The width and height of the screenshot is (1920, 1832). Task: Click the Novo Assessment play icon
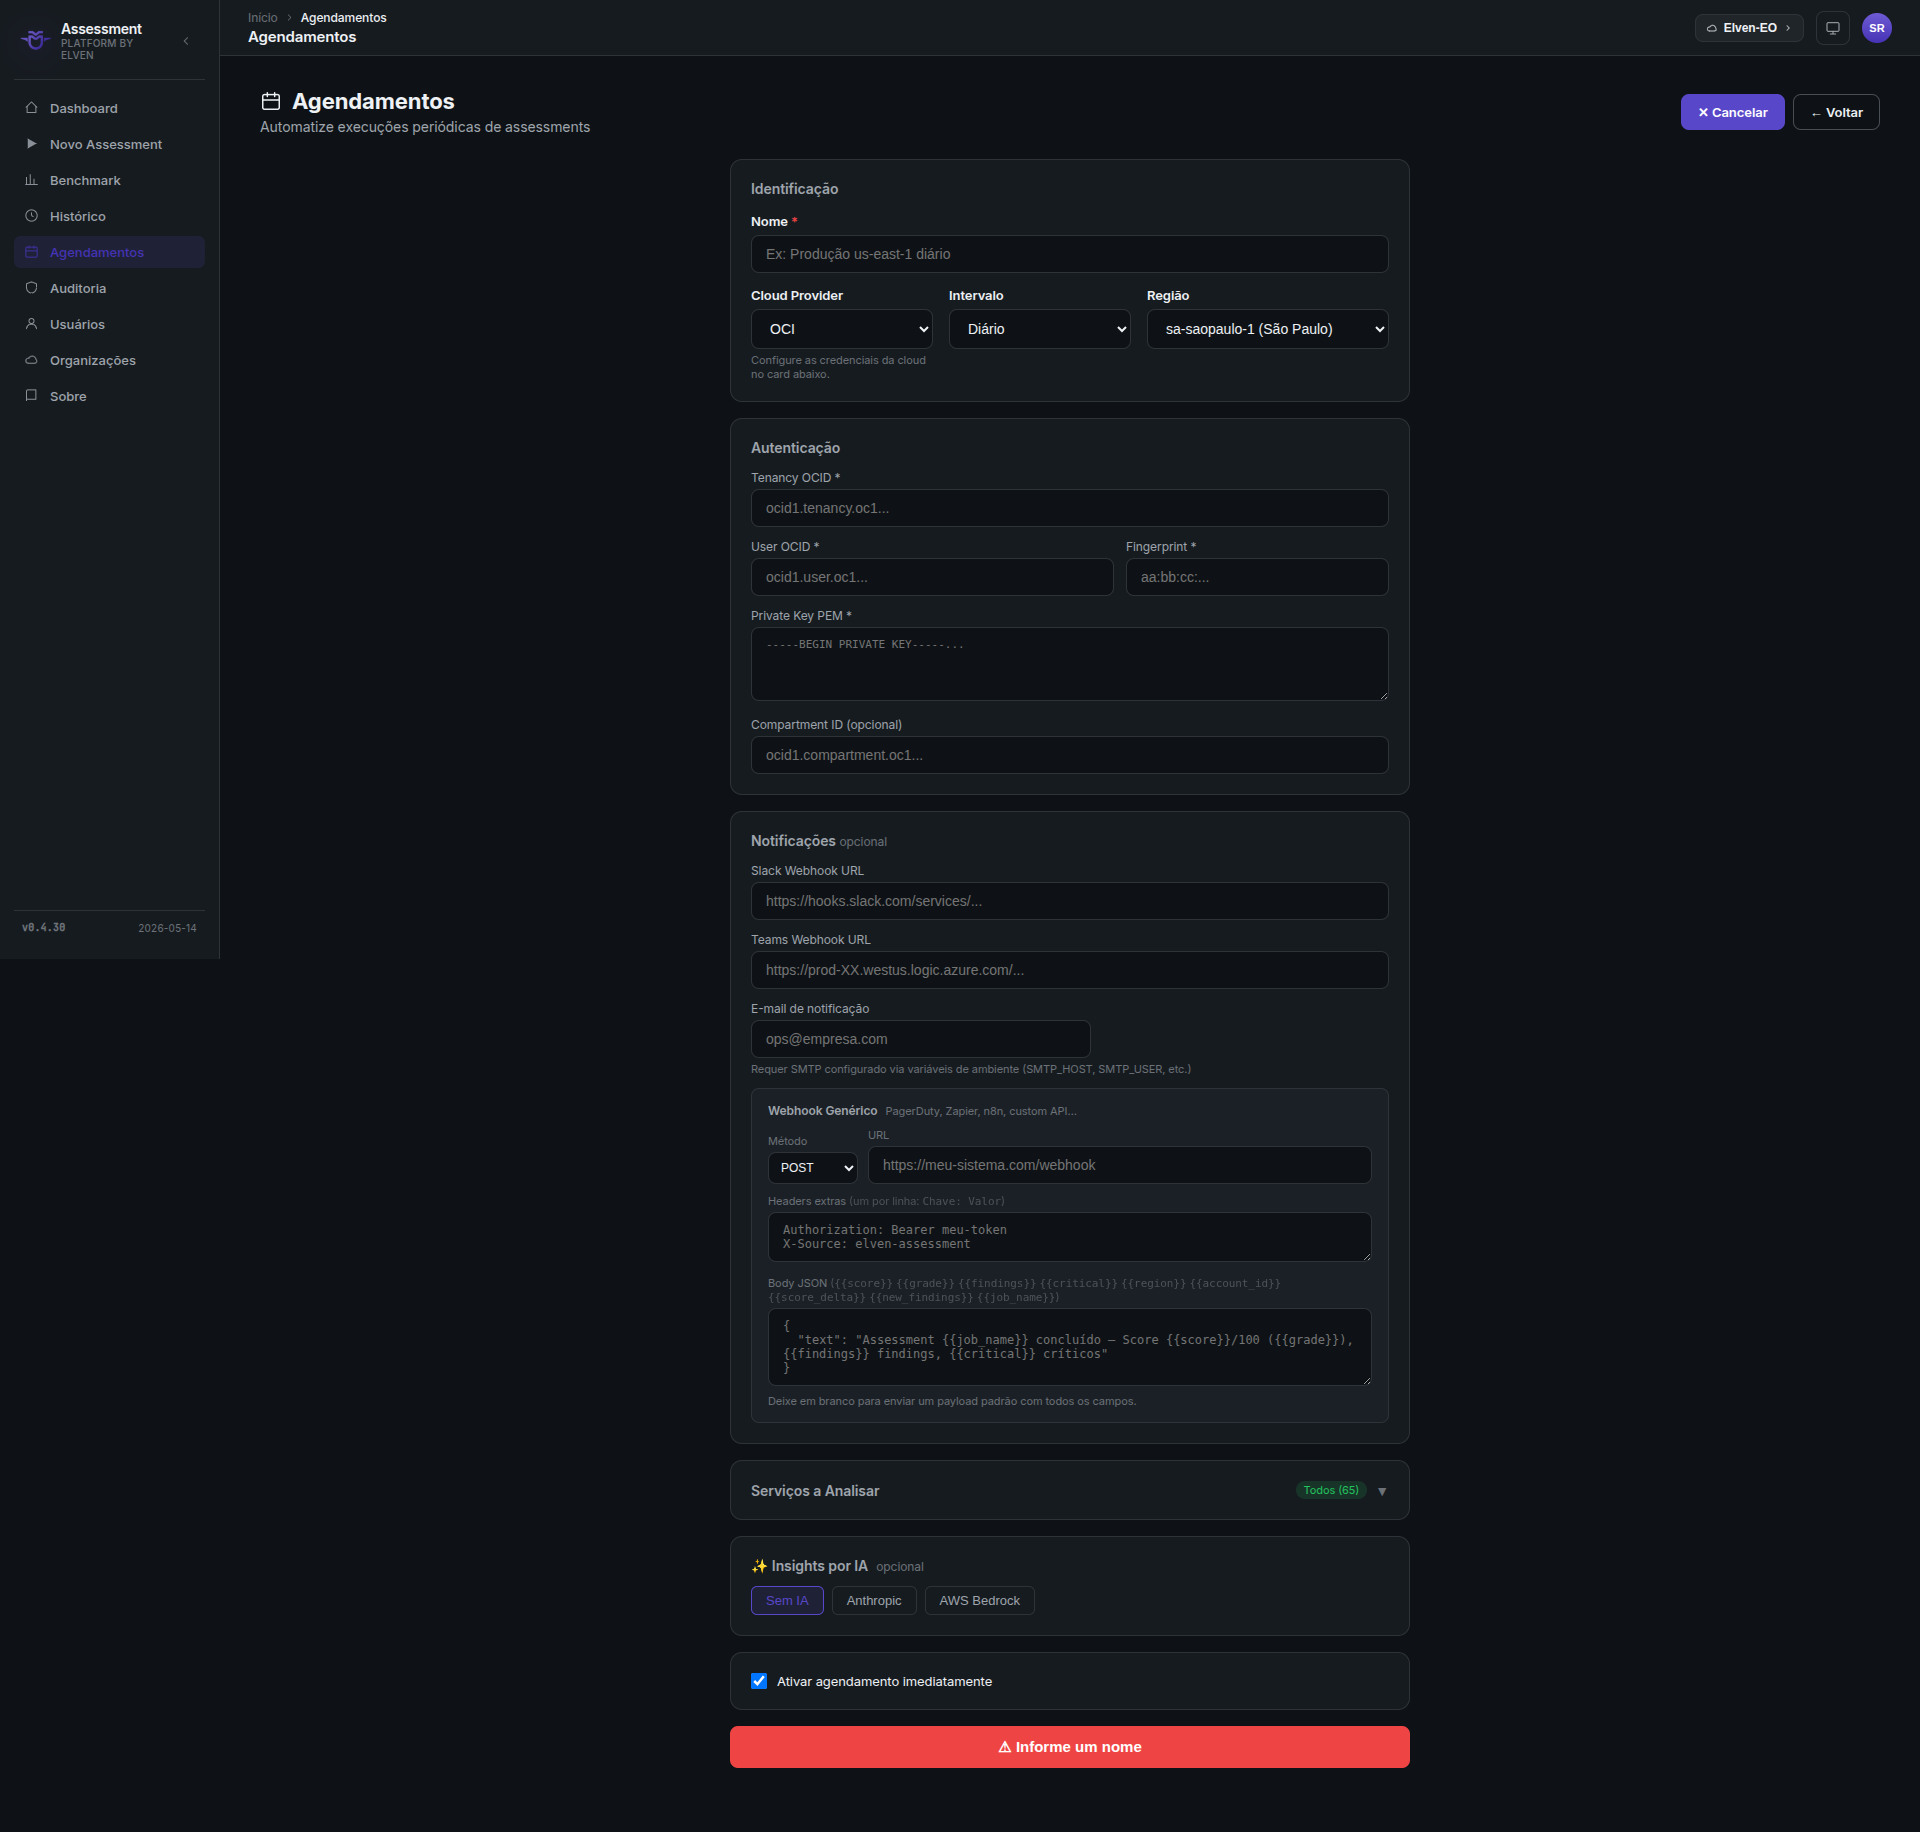31,144
